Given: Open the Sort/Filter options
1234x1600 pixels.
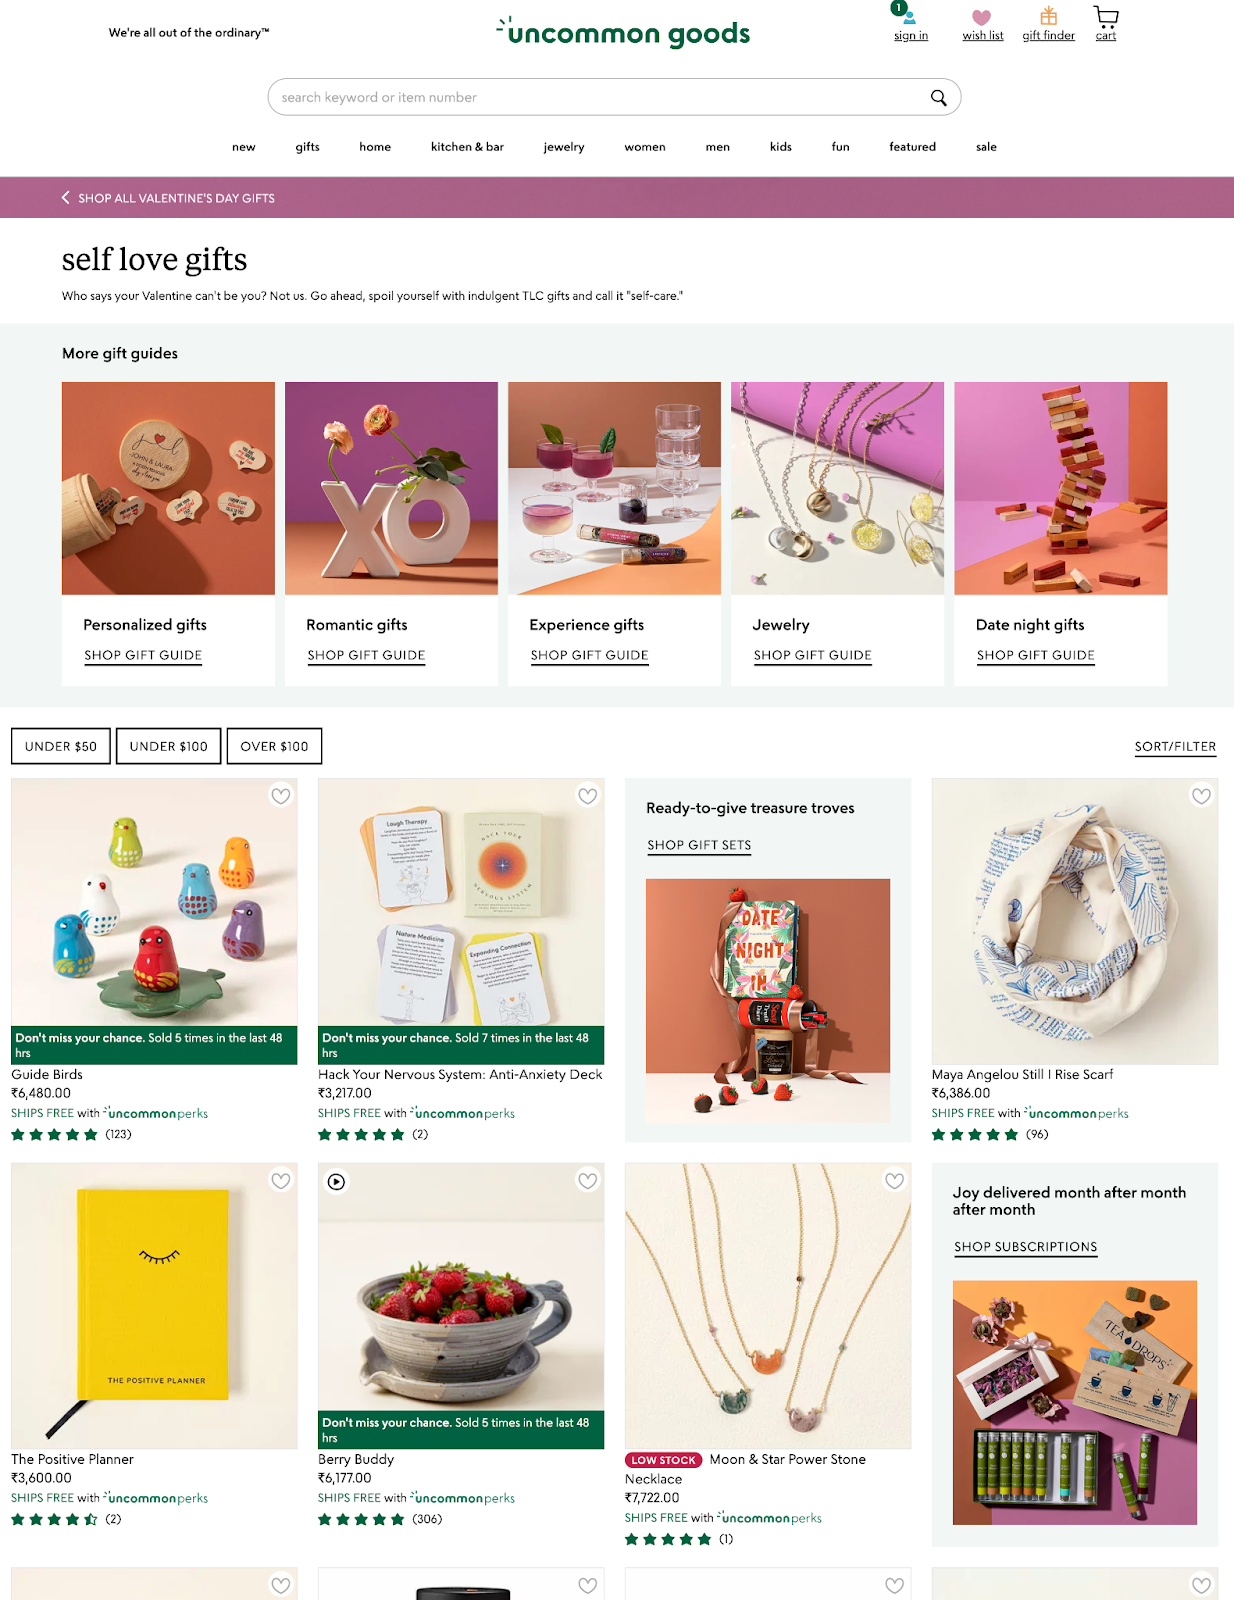Looking at the screenshot, I should [1175, 747].
